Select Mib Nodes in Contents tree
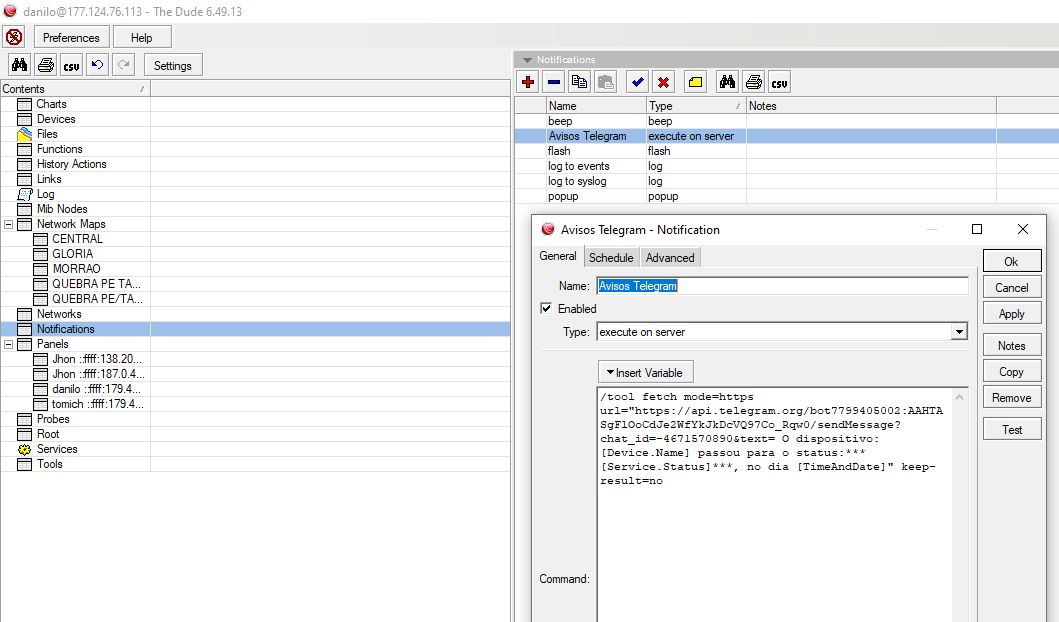This screenshot has height=622, width=1059. tap(62, 209)
